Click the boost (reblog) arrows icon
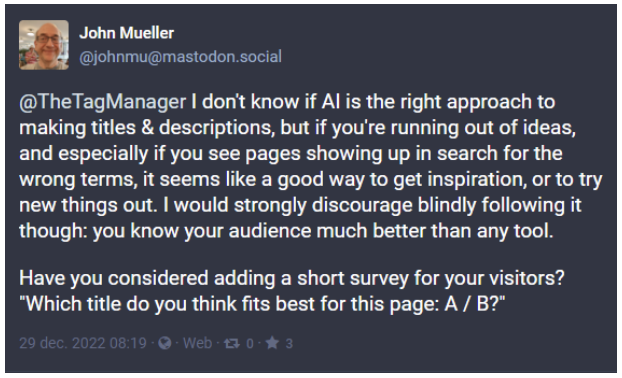 coord(232,343)
